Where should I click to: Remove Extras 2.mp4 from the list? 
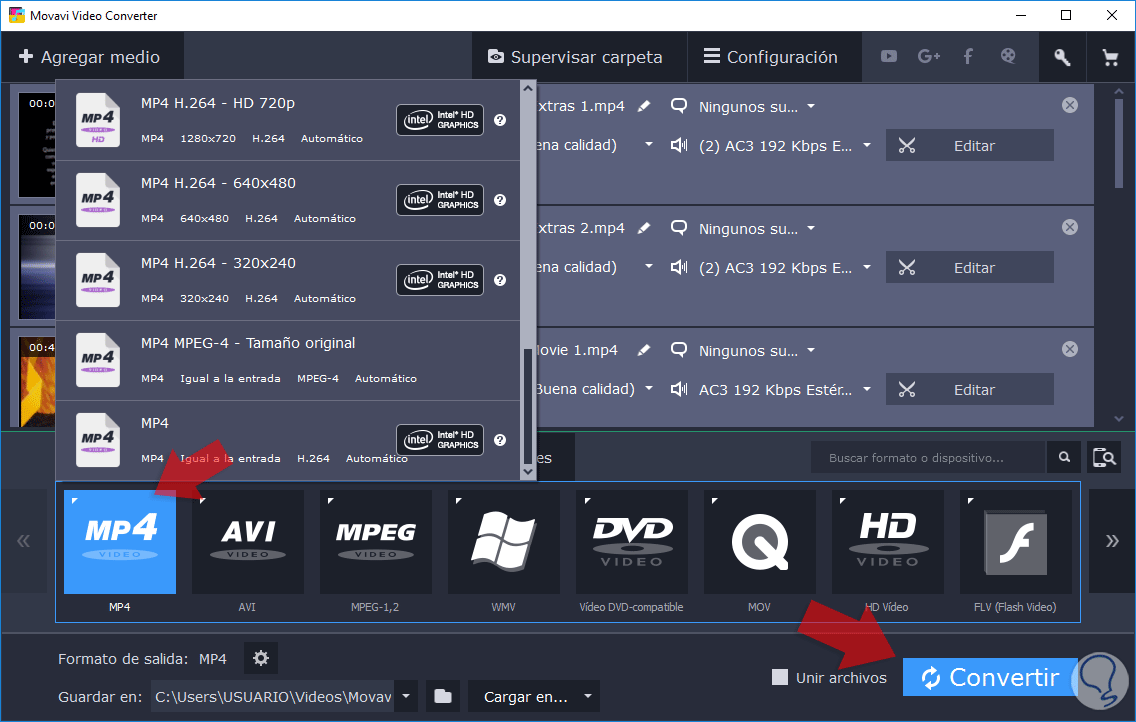coord(1069,227)
